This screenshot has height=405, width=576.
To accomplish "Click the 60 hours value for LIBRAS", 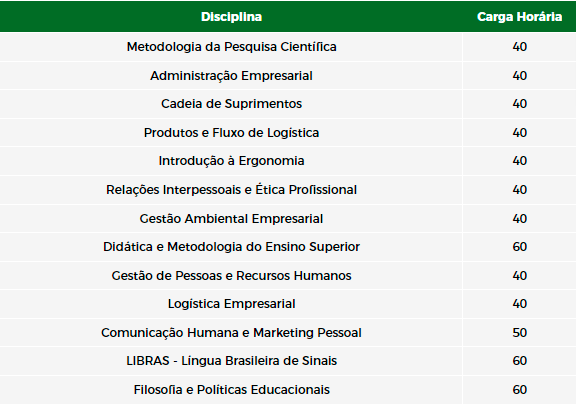I will (x=519, y=361).
